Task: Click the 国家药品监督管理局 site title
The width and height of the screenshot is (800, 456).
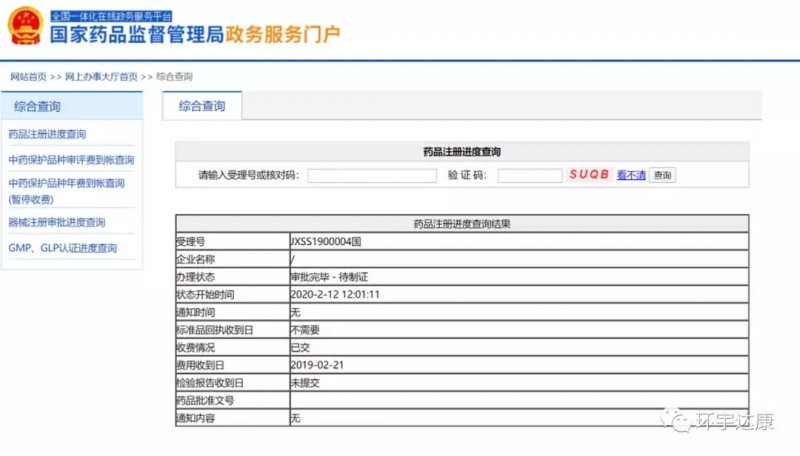Action: pos(137,35)
